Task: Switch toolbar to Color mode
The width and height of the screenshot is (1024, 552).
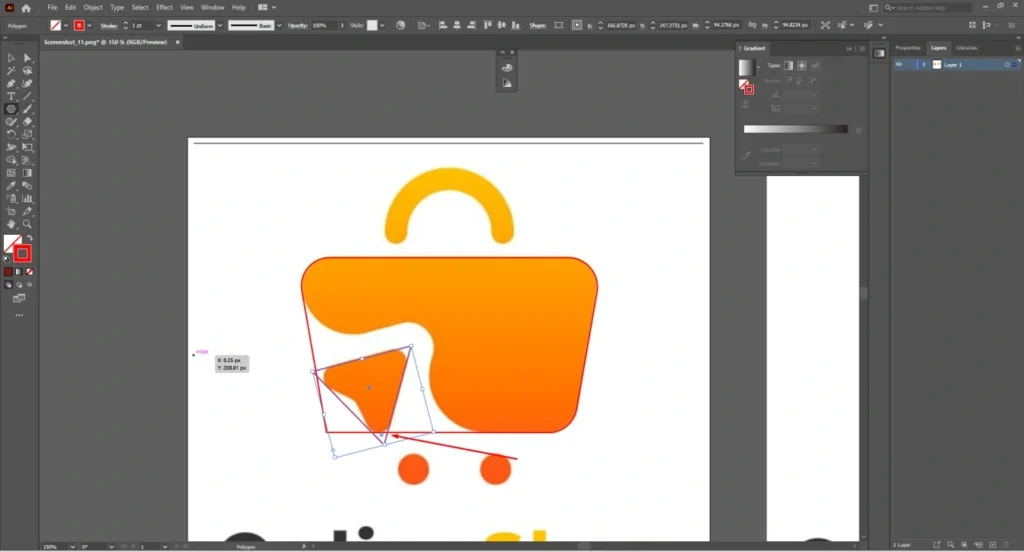Action: [x=8, y=272]
